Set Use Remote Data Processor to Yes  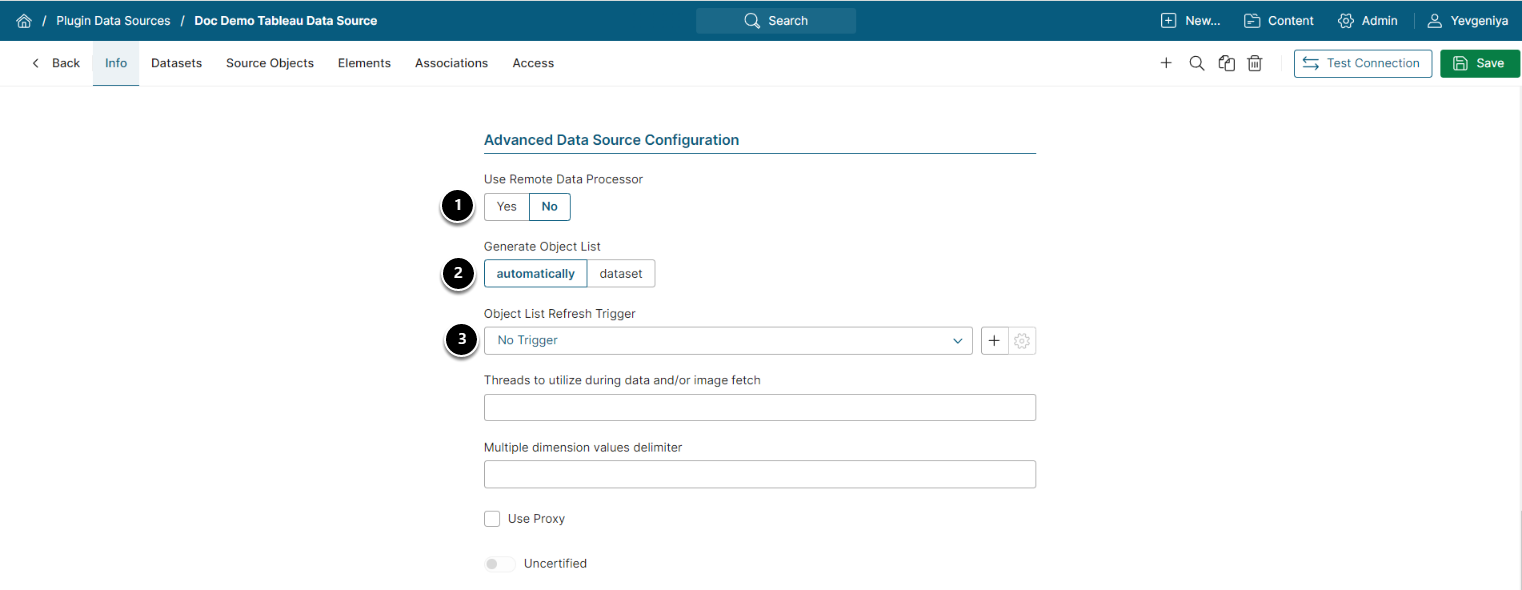[507, 207]
